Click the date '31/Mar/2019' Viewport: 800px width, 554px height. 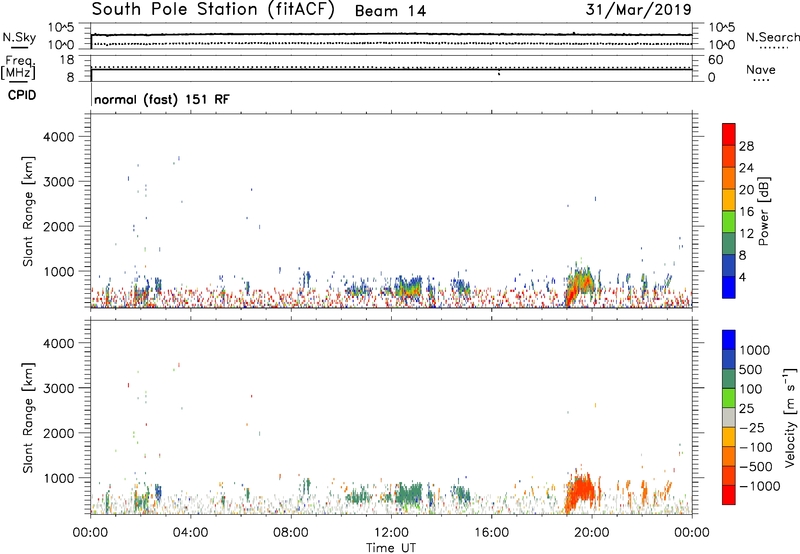click(x=638, y=10)
